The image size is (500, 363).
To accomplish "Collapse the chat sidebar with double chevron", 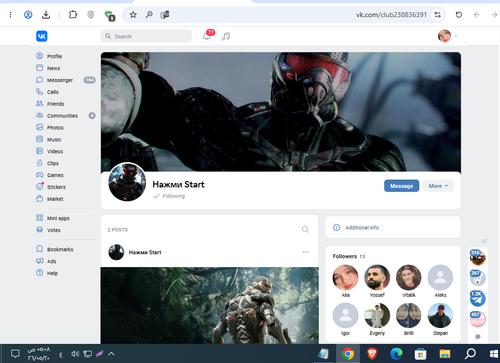I will 484,241.
